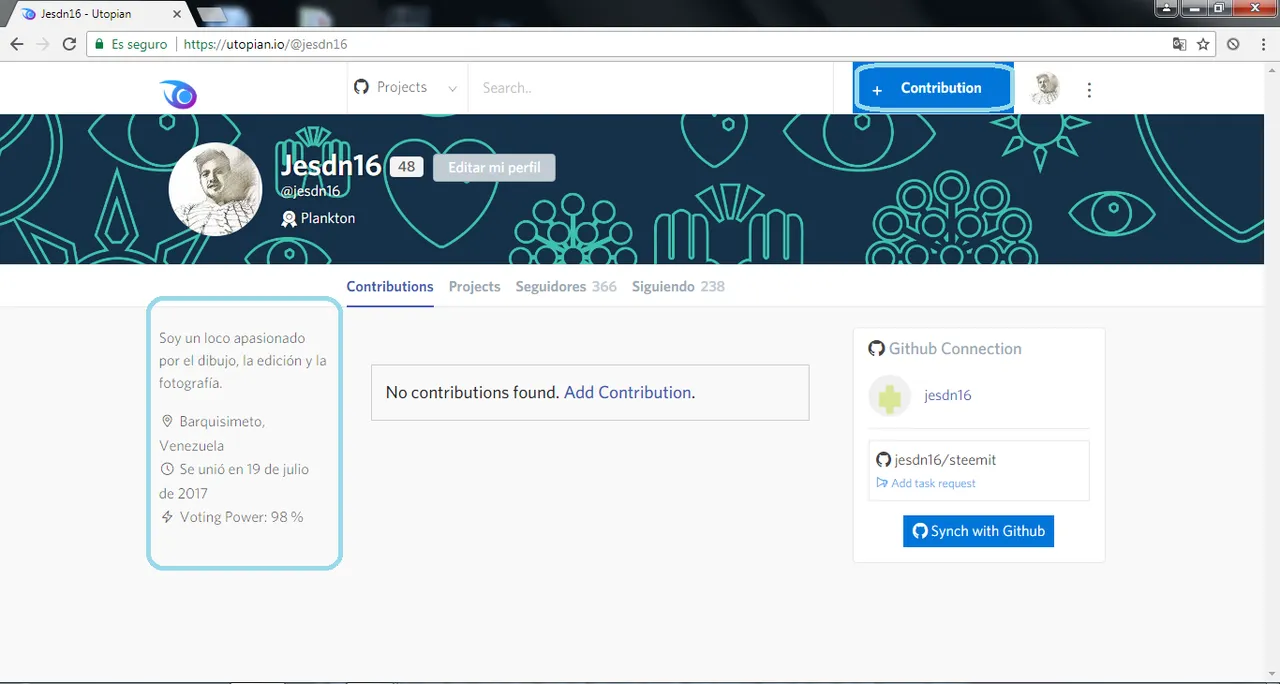Switch to the Projects tab

474,286
